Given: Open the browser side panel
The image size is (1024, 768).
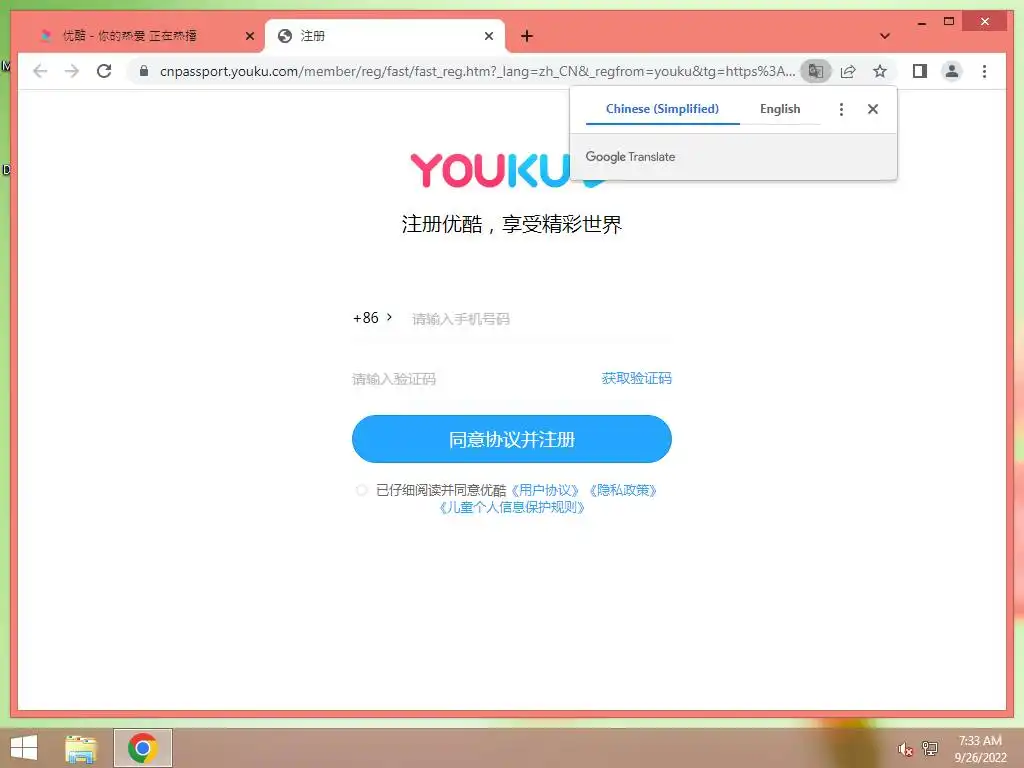Looking at the screenshot, I should click(920, 71).
